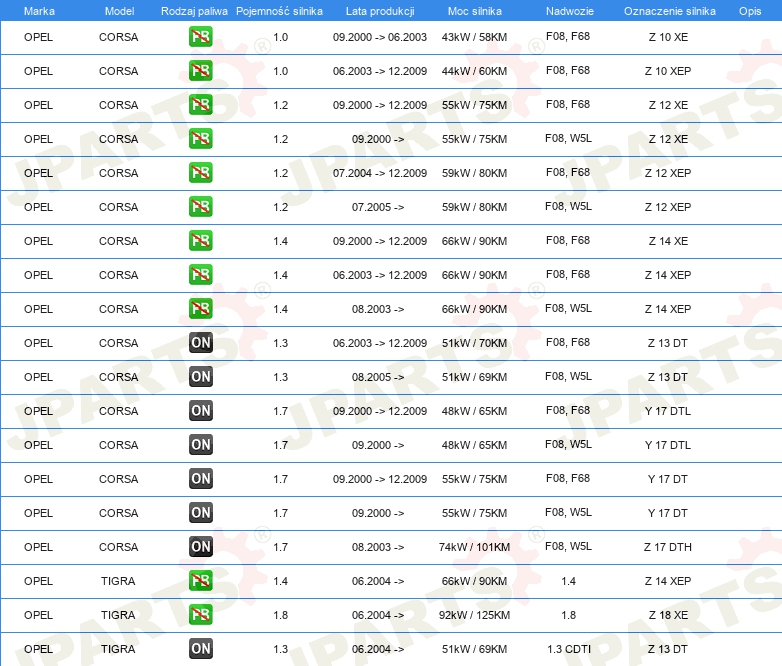Click the 09.2000 -> 06.2003 production years cell
782x666 pixels.
(380, 37)
